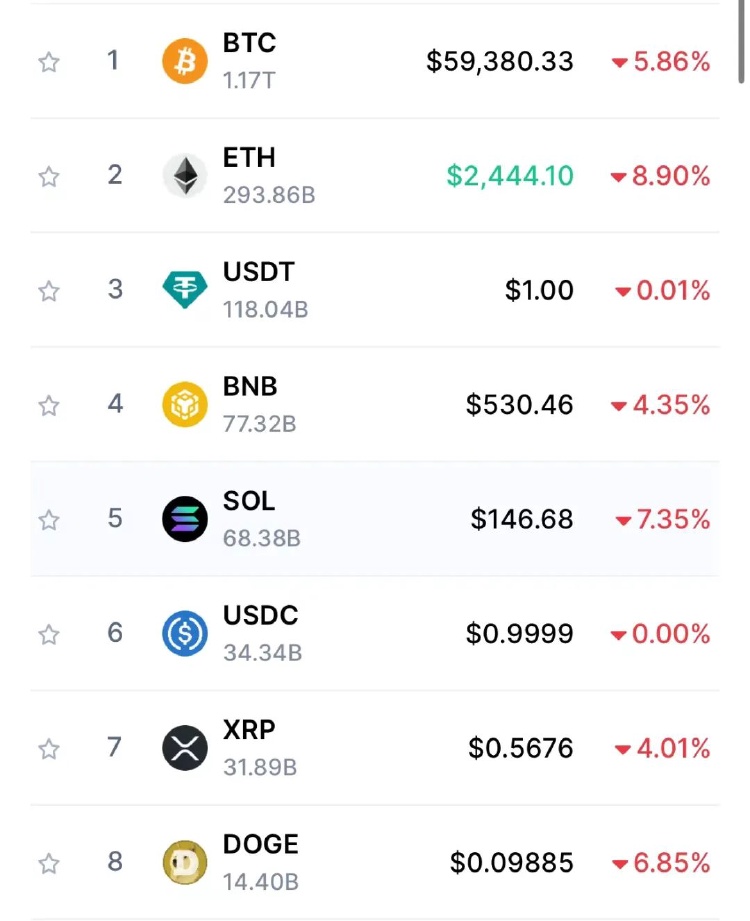
Task: Click the Dogecoin logo icon
Action: tap(184, 863)
